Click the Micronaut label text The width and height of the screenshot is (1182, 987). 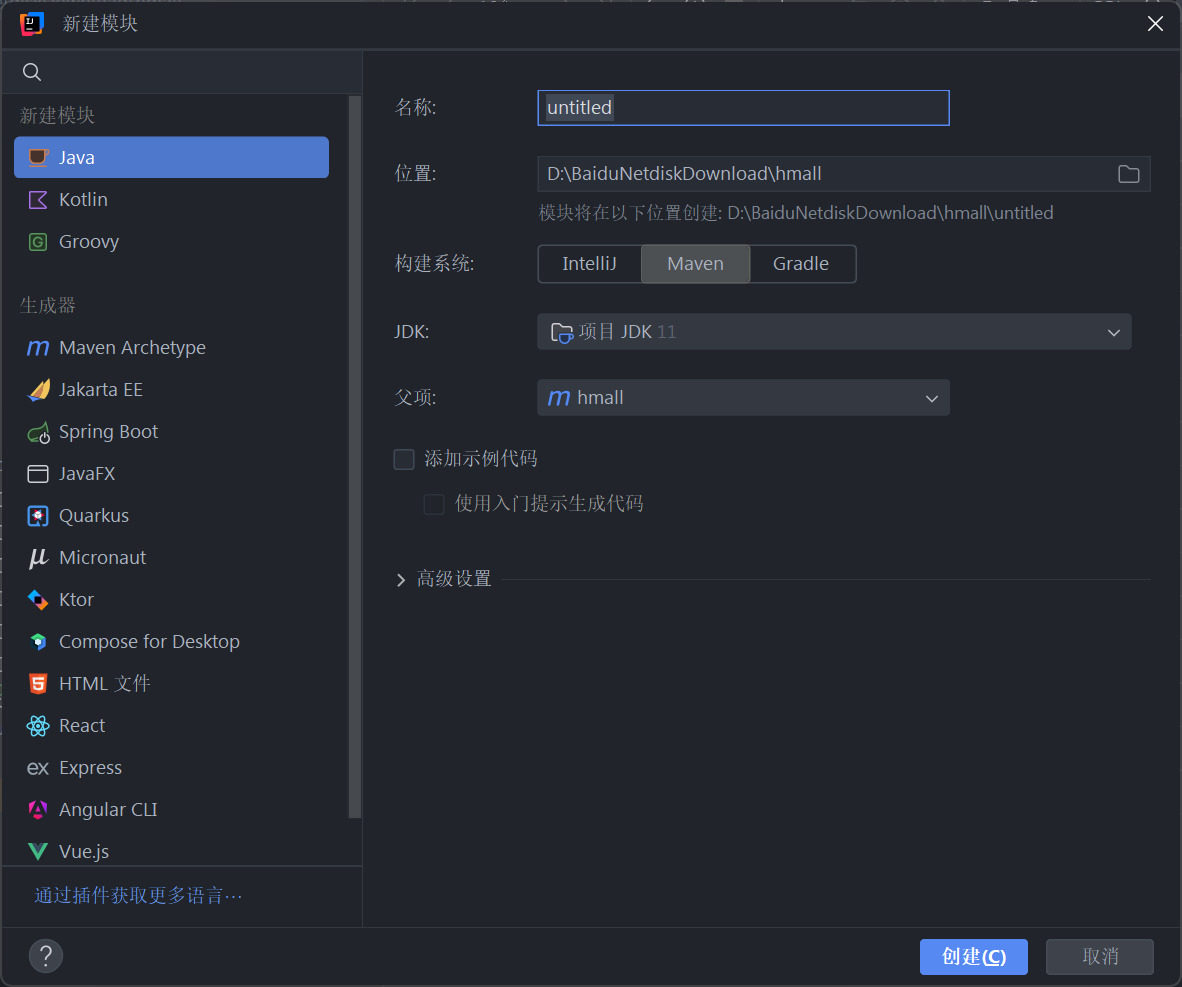pos(103,558)
